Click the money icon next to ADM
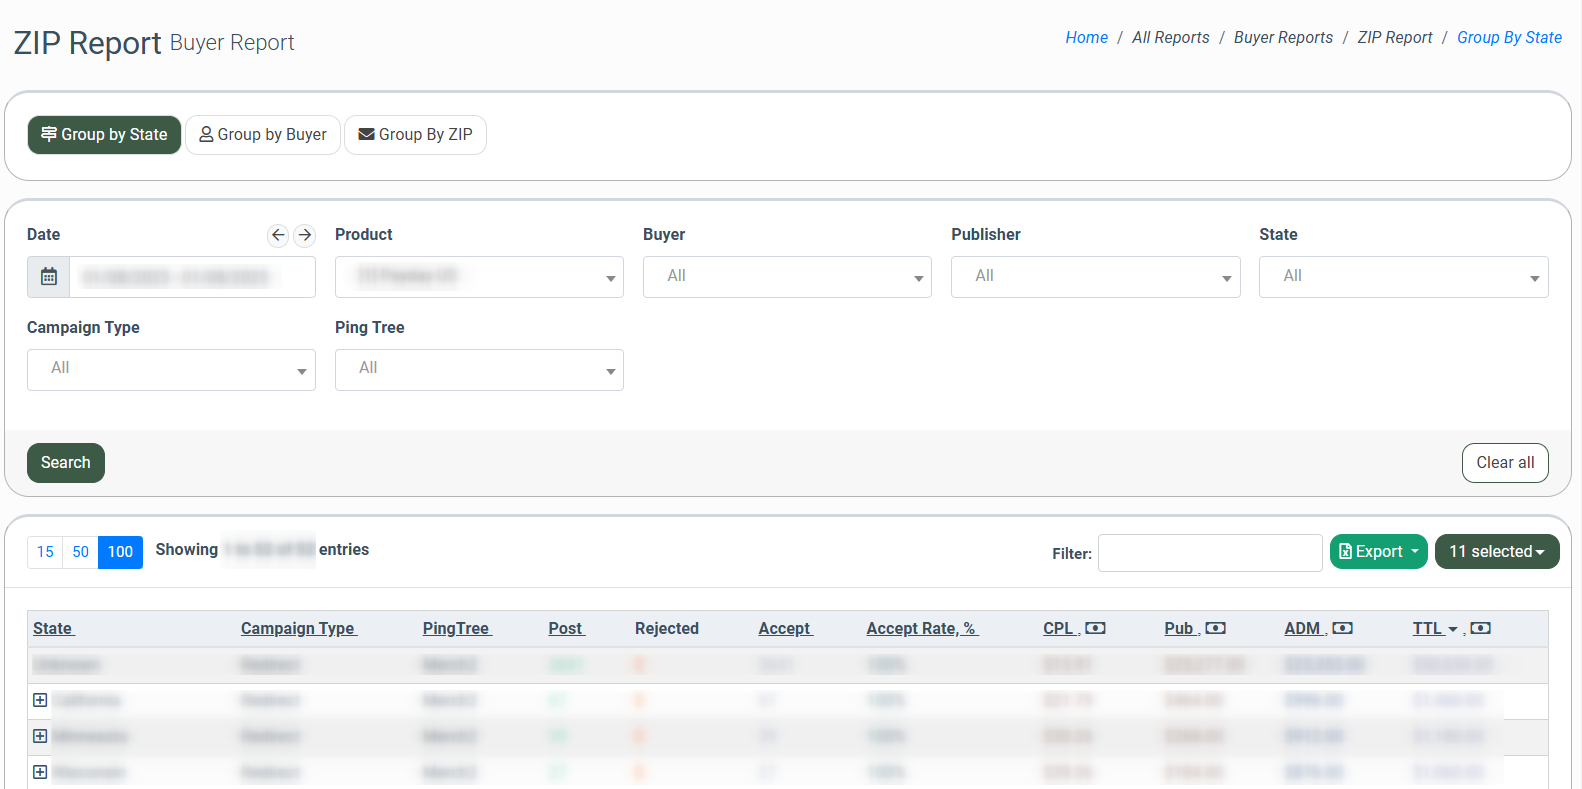Screen dimensions: 1582x789 [x=1343, y=628]
